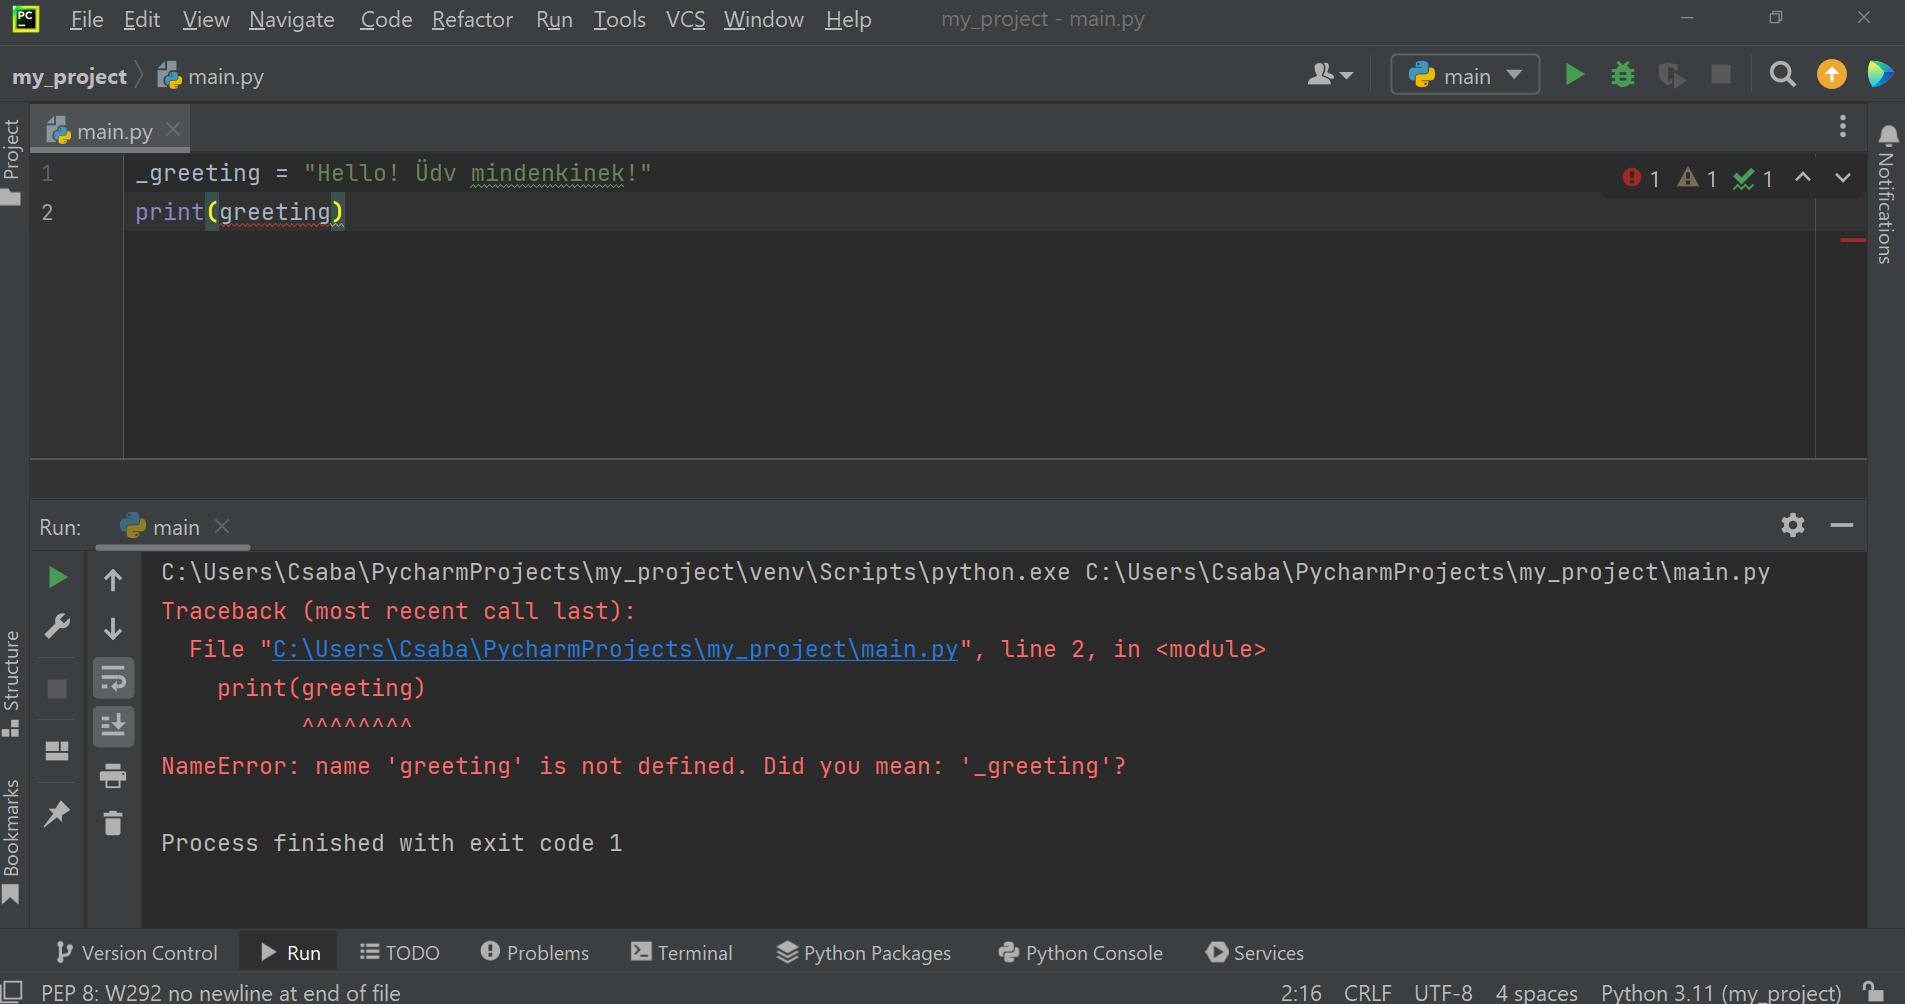Viewport: 1905px width, 1004px height.
Task: Switch to the Terminal tool window tab
Action: point(682,952)
